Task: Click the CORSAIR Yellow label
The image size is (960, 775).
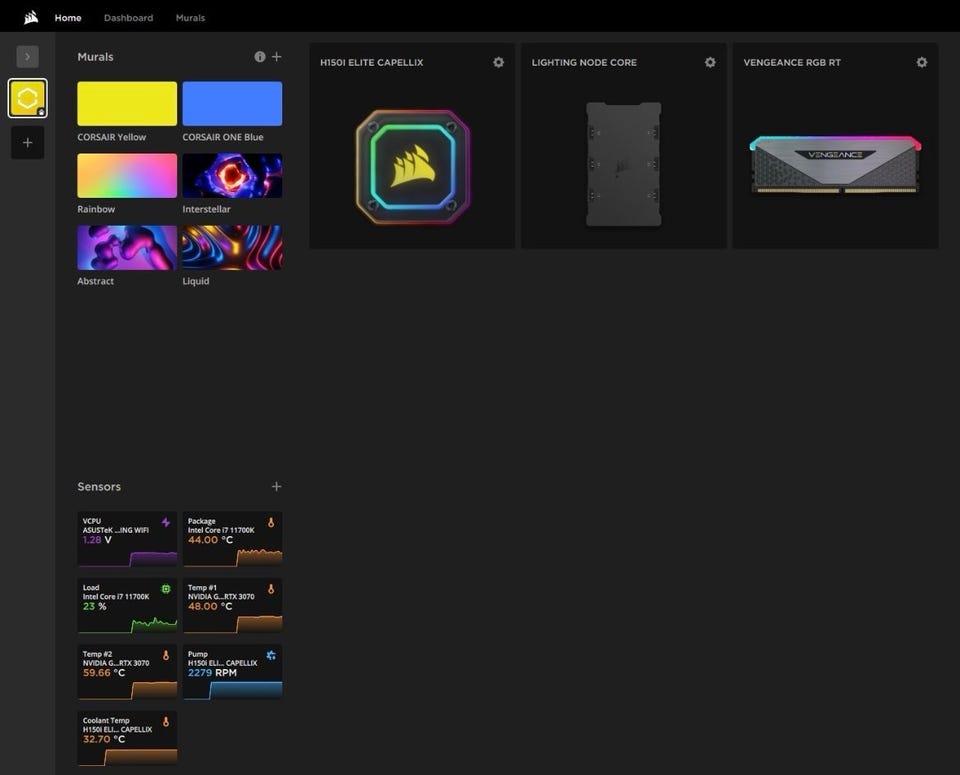Action: click(111, 137)
